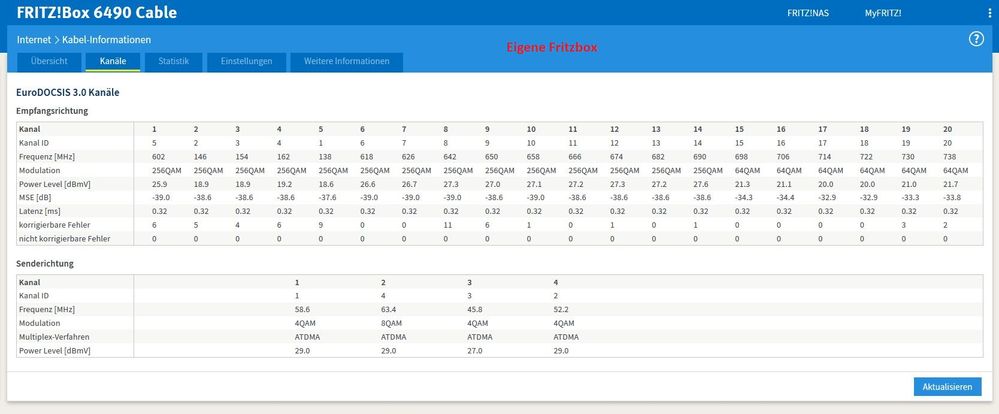This screenshot has width=999, height=414.
Task: Click the MSE [dB] row label
Action: coord(34,198)
